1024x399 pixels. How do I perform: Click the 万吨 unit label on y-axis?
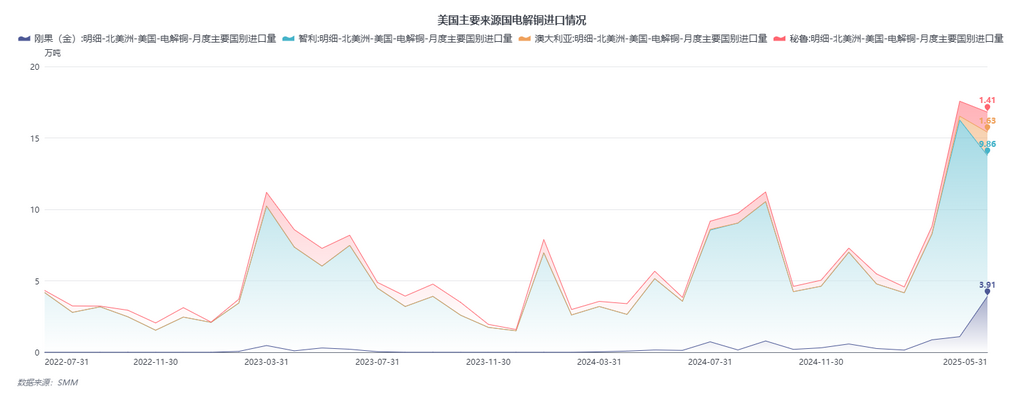pyautogui.click(x=53, y=53)
